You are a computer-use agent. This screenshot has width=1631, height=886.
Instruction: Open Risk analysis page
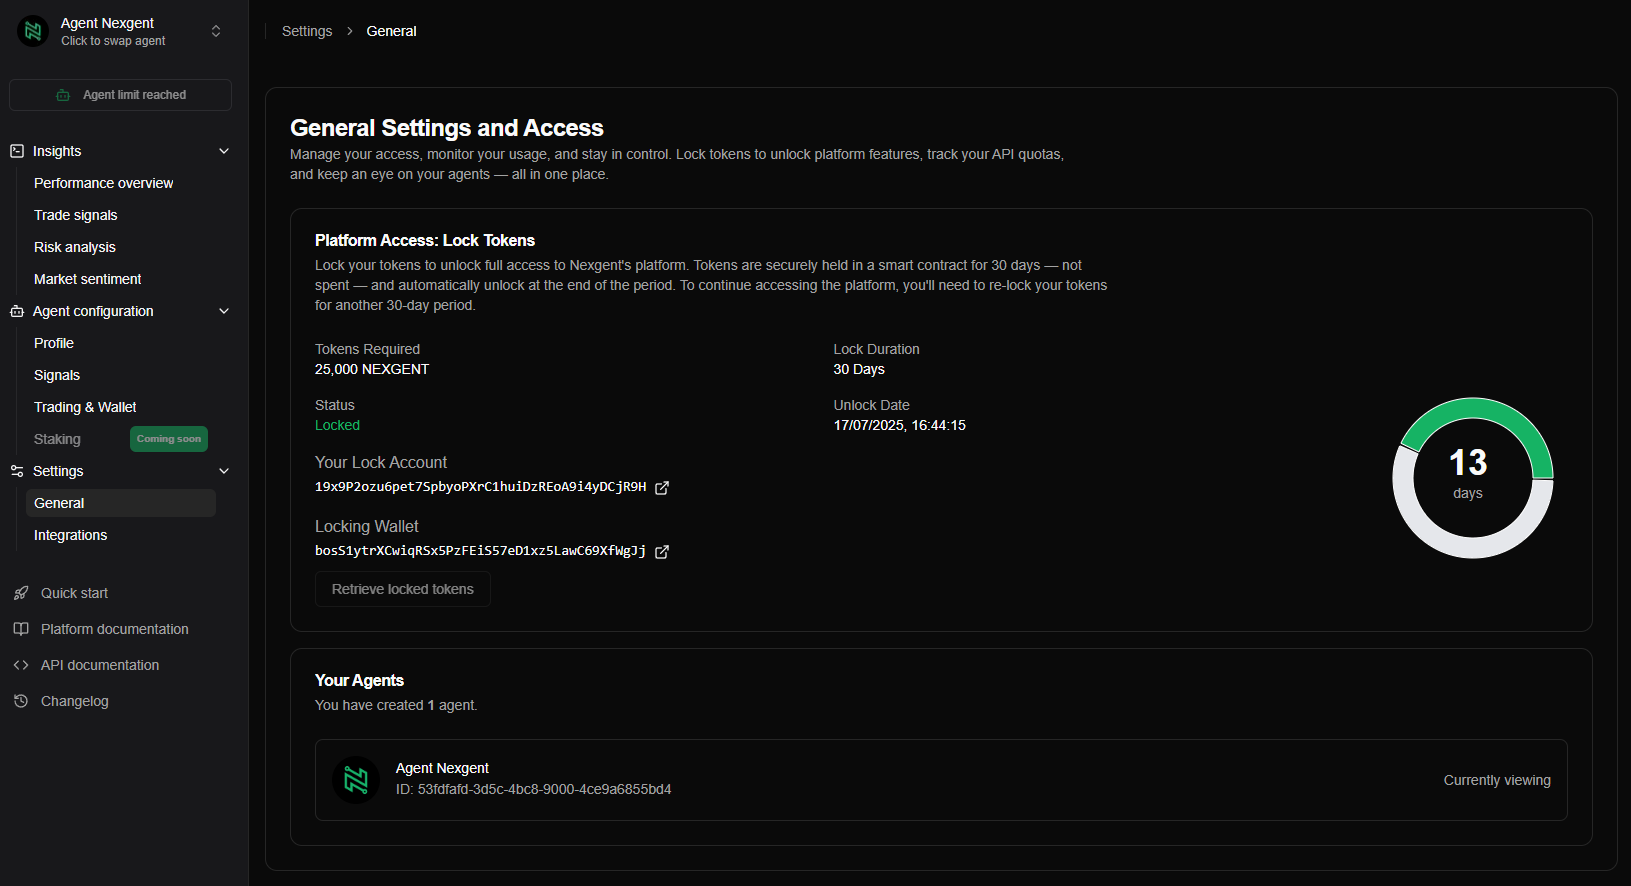pyautogui.click(x=75, y=247)
